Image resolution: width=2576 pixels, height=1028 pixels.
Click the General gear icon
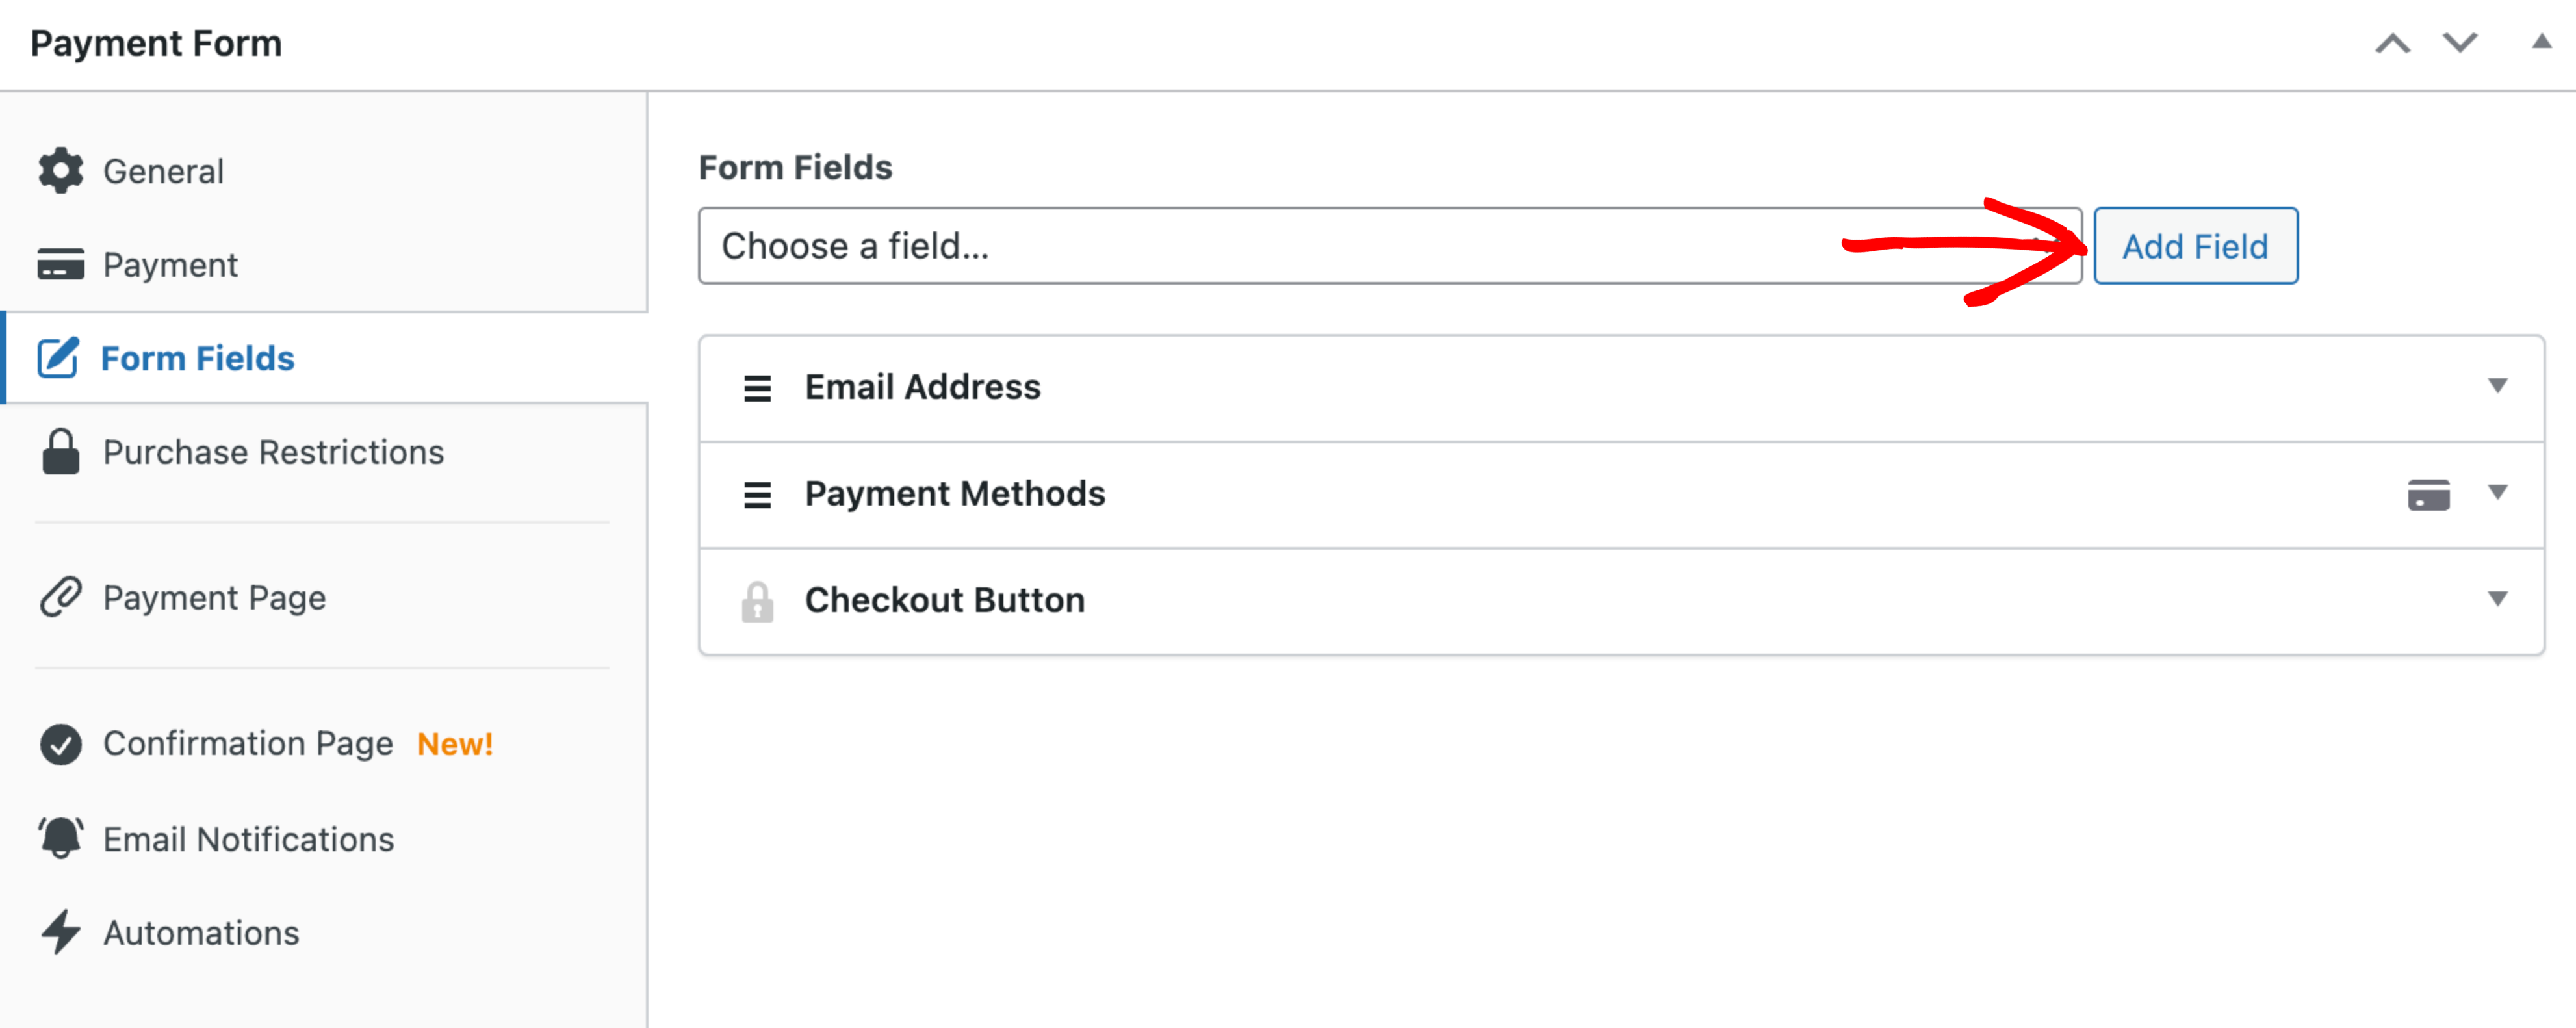point(61,171)
